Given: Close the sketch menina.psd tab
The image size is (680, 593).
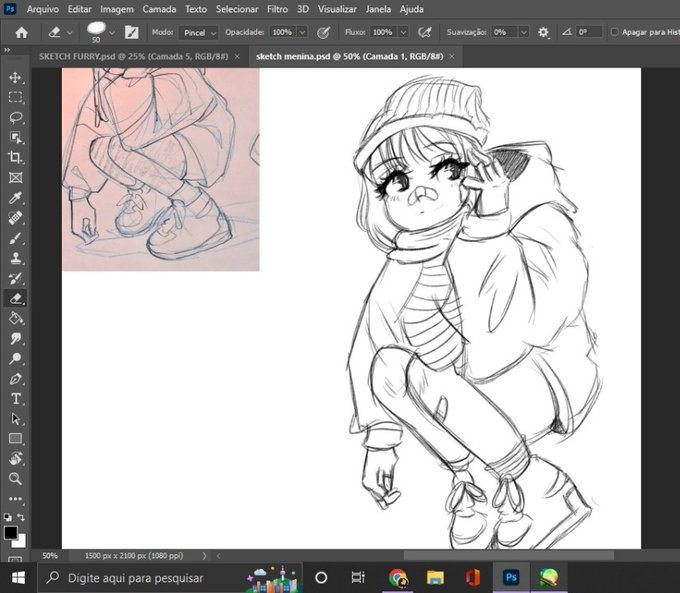Looking at the screenshot, I should click(452, 56).
